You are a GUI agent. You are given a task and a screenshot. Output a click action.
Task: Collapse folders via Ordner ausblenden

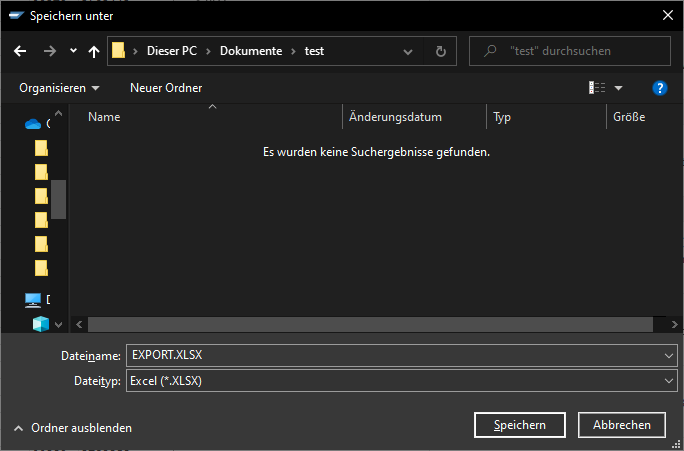click(x=72, y=427)
